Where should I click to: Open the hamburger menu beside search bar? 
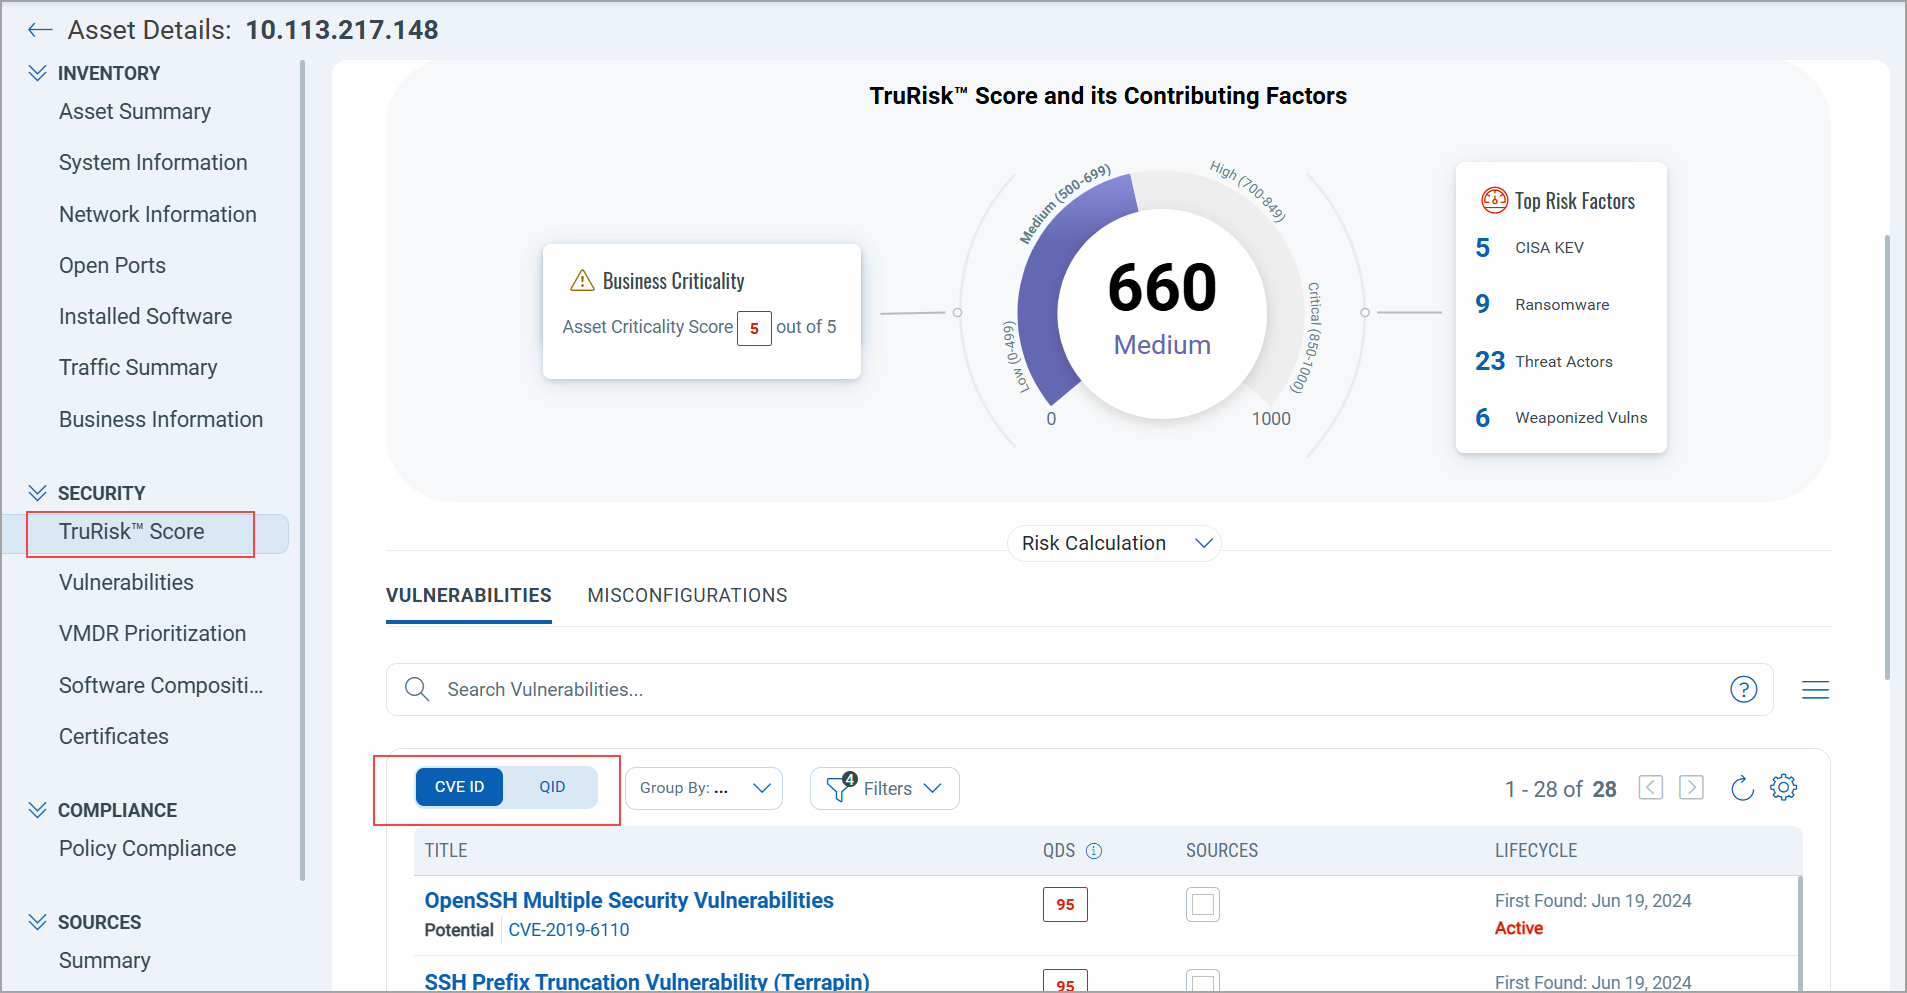coord(1815,690)
